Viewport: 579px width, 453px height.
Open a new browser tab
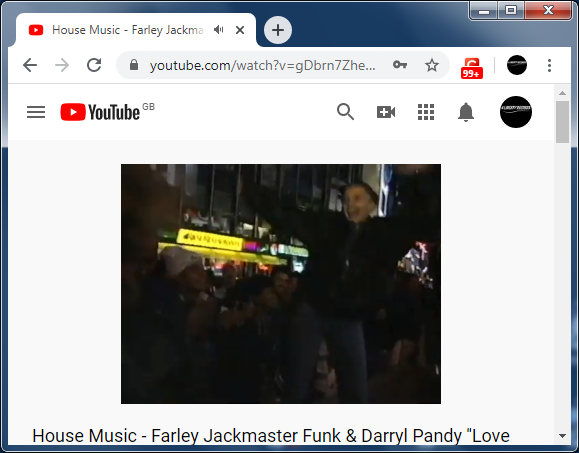pyautogui.click(x=278, y=30)
